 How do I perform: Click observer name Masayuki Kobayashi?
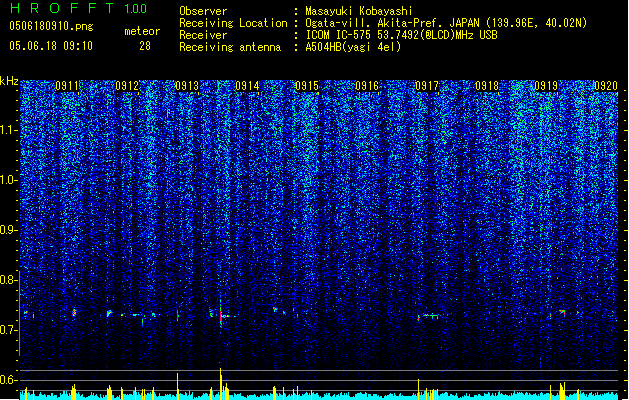click(359, 11)
